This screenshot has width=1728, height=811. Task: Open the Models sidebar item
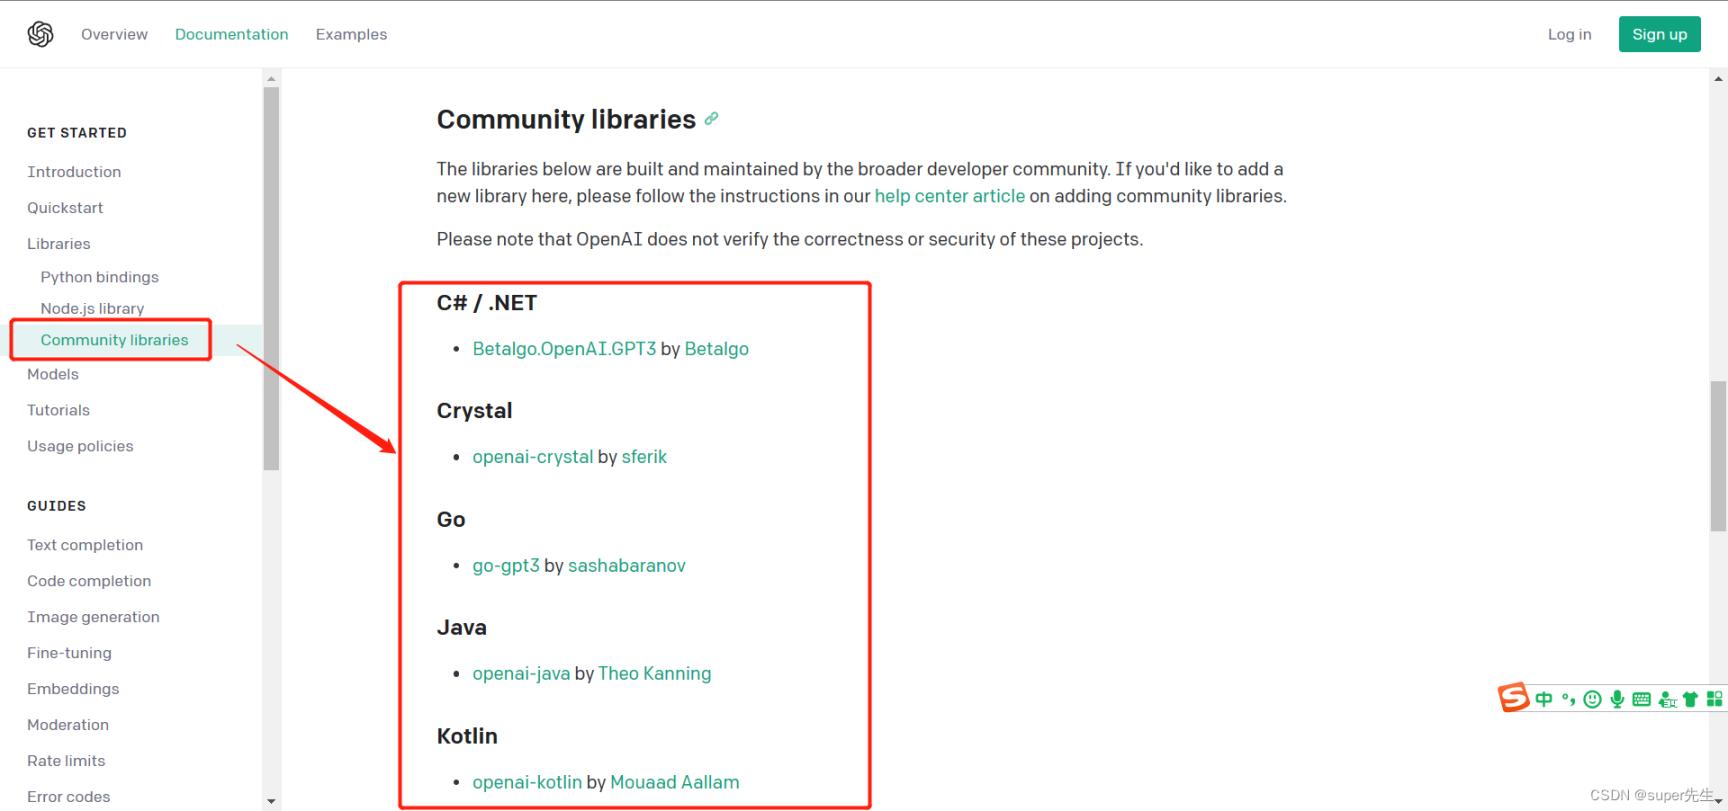pyautogui.click(x=52, y=374)
